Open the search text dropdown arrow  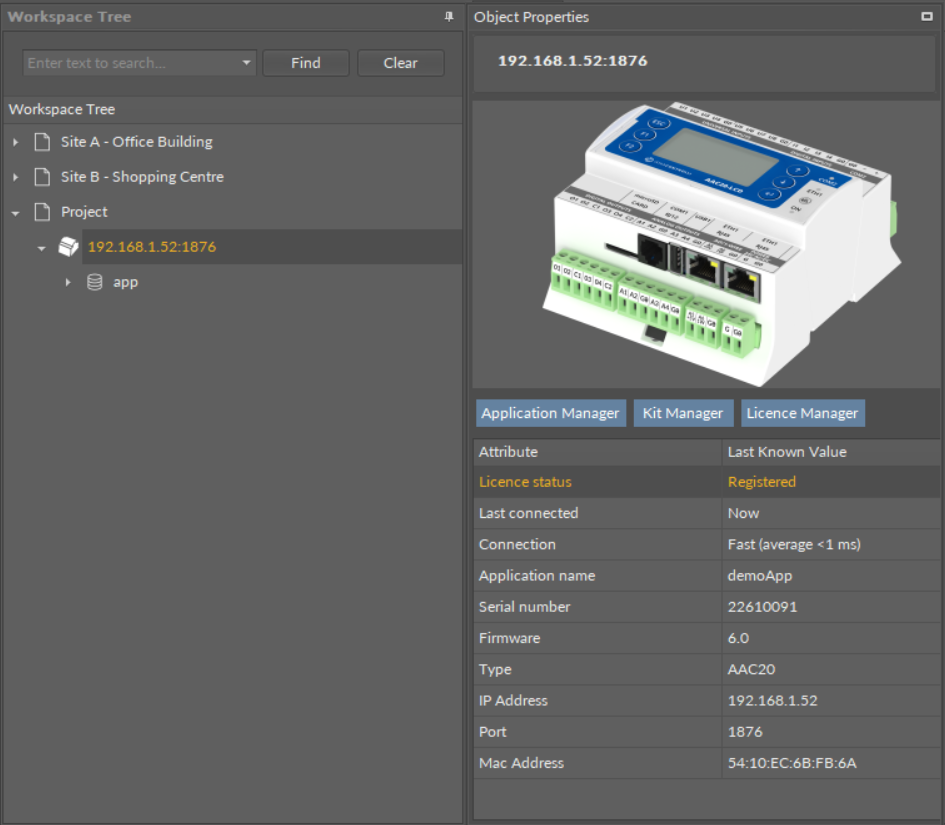click(x=247, y=63)
